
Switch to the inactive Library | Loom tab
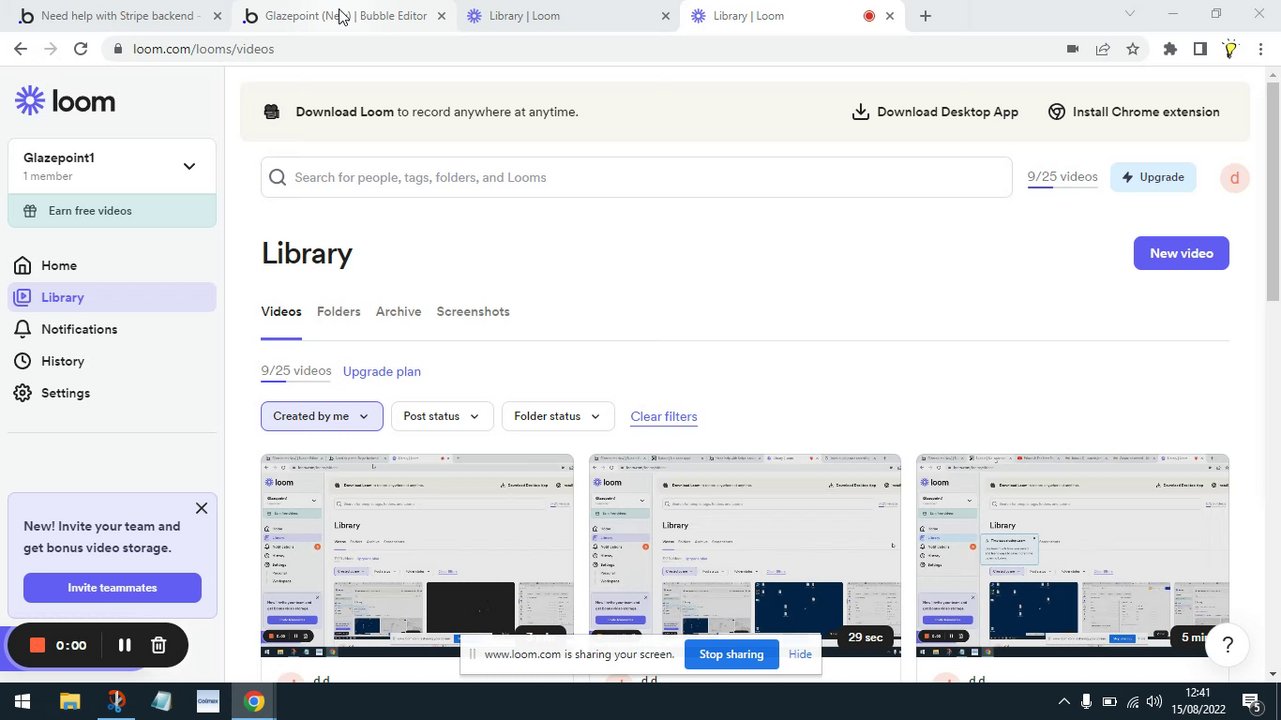pyautogui.click(x=567, y=16)
